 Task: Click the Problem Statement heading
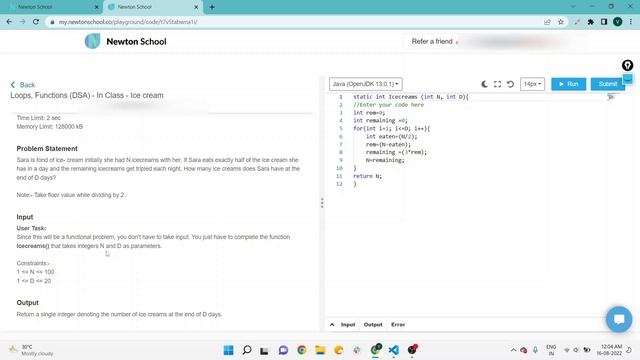(47, 149)
